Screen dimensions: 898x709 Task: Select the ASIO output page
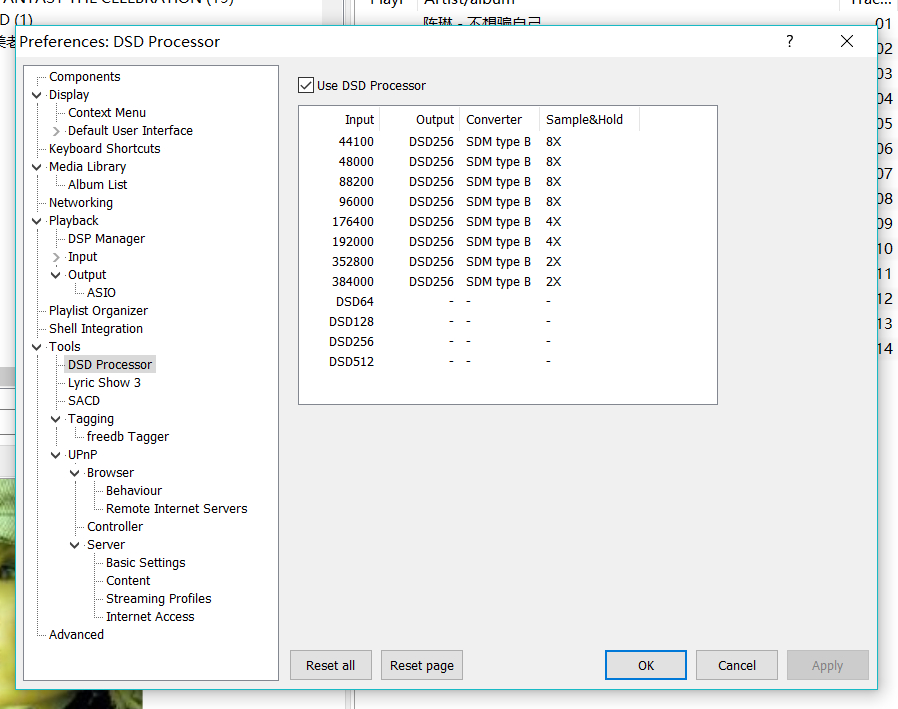[x=101, y=293]
